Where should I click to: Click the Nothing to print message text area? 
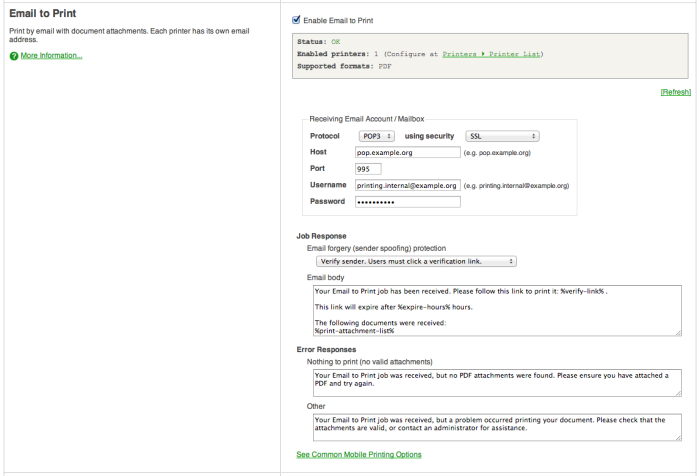(x=497, y=383)
